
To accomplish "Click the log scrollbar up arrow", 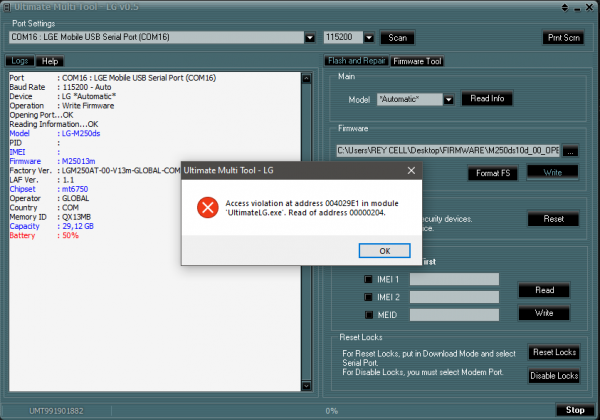I will click(306, 79).
